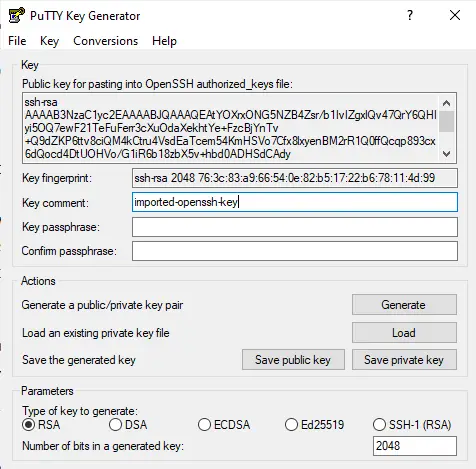Click Save public key
Image resolution: width=476 pixels, height=469 pixels.
(293, 360)
